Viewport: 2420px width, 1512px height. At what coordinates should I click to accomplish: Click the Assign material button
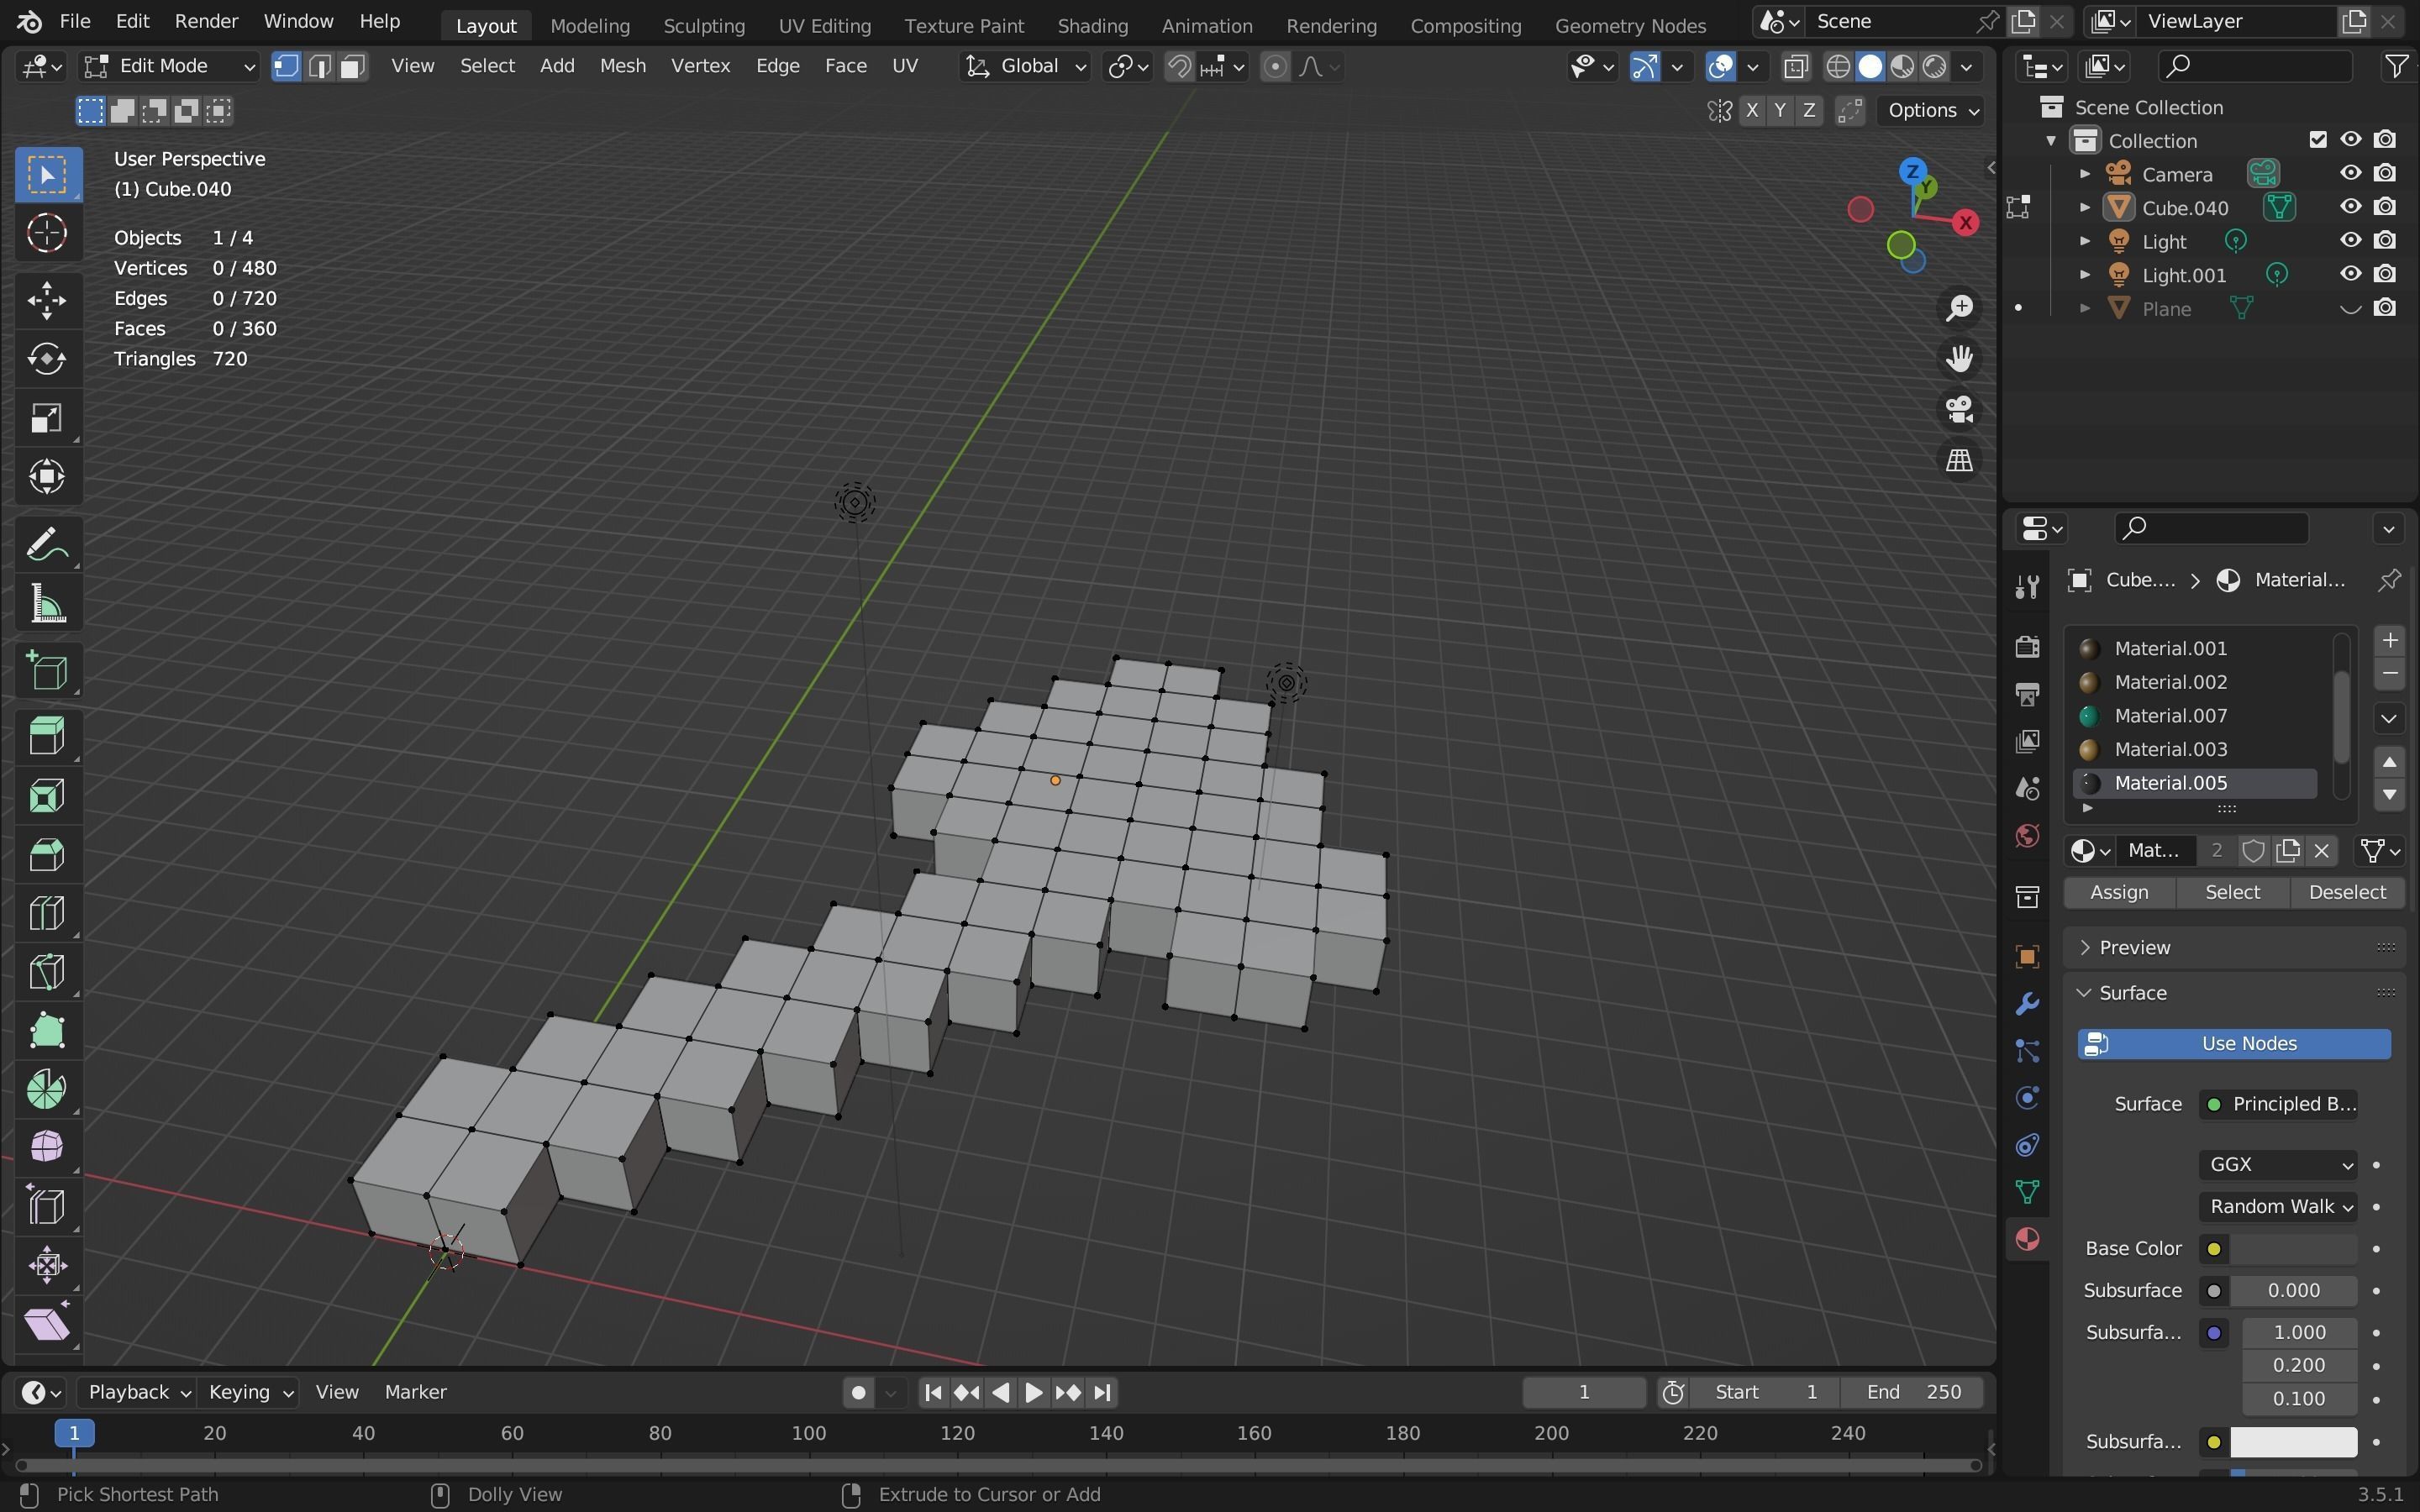[2118, 892]
